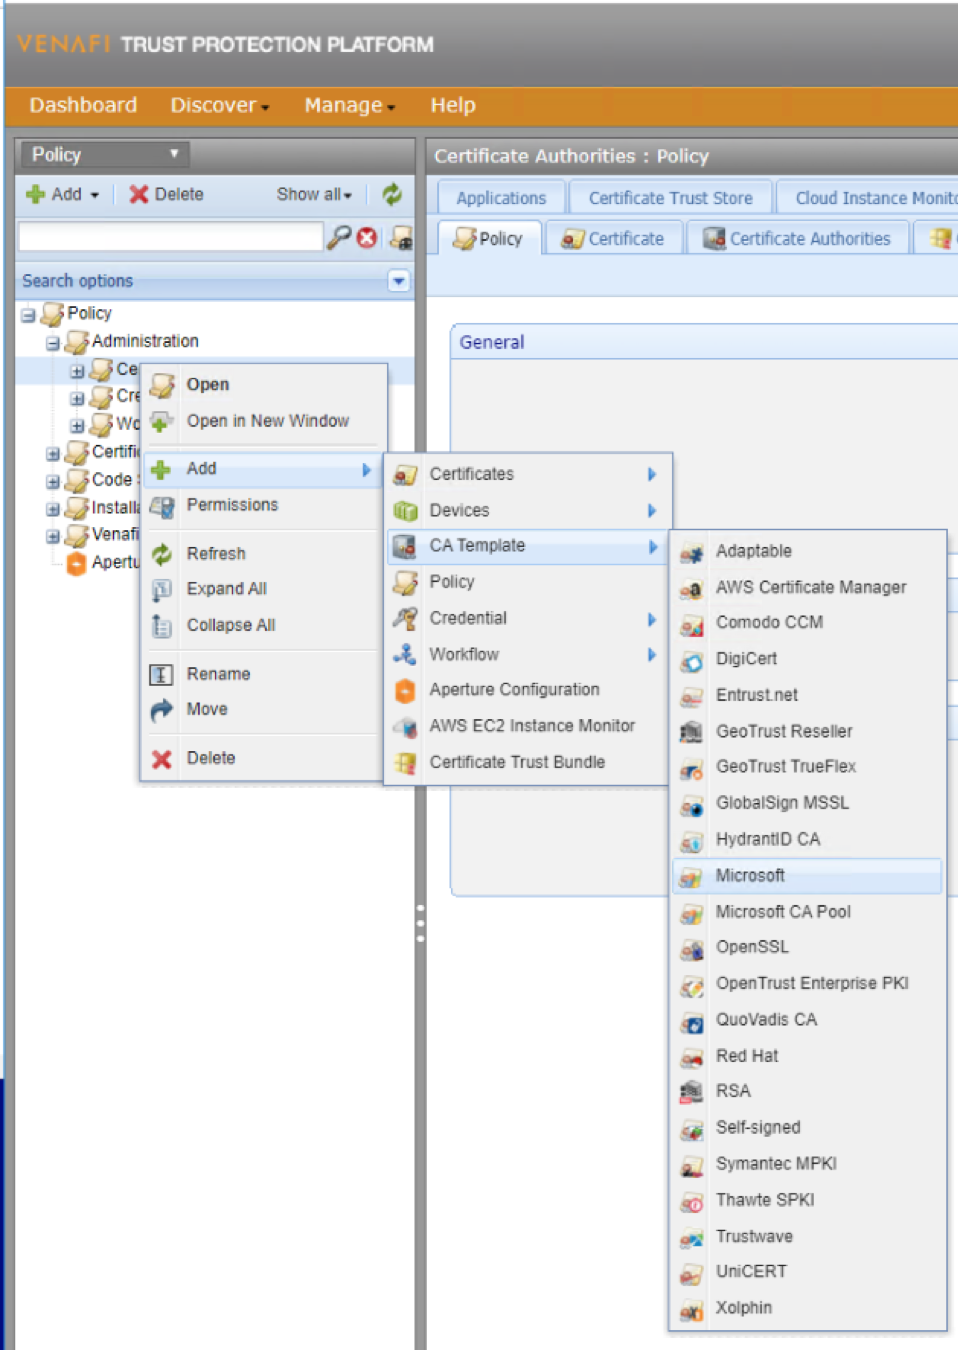Click the GlobalSign MSSL icon
Viewport: 958px width, 1350px height.
click(x=691, y=804)
